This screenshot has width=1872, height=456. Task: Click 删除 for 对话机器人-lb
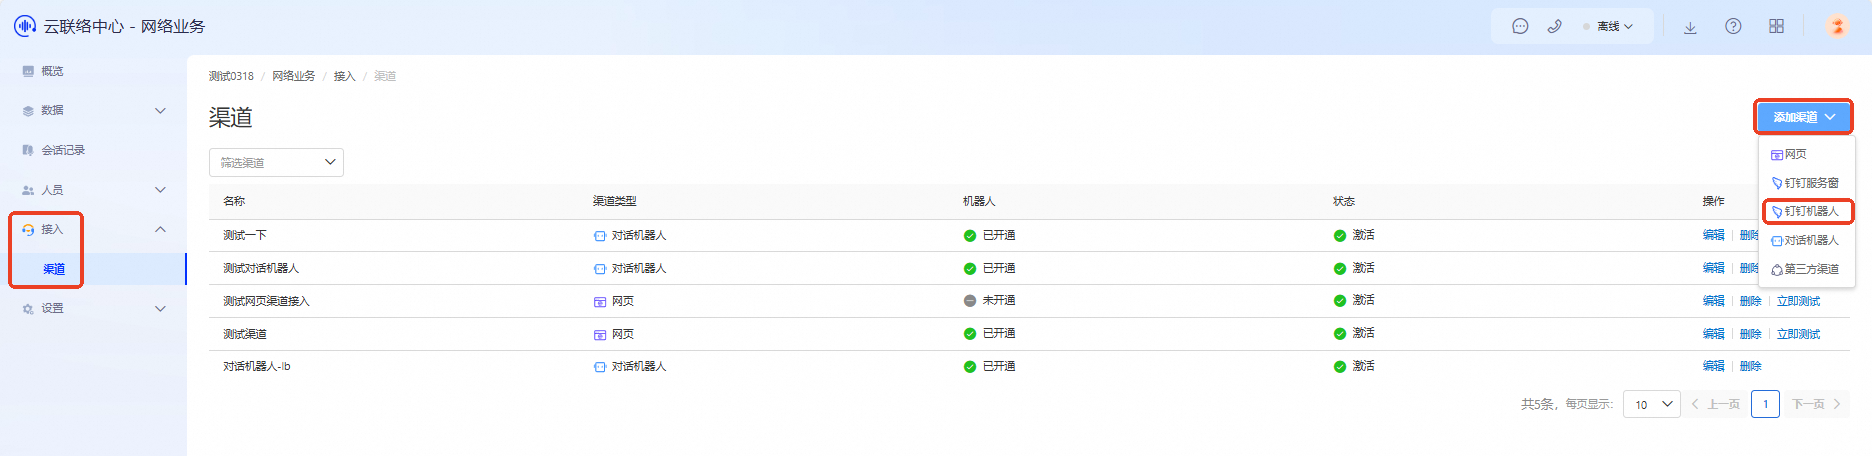pyautogui.click(x=1751, y=366)
